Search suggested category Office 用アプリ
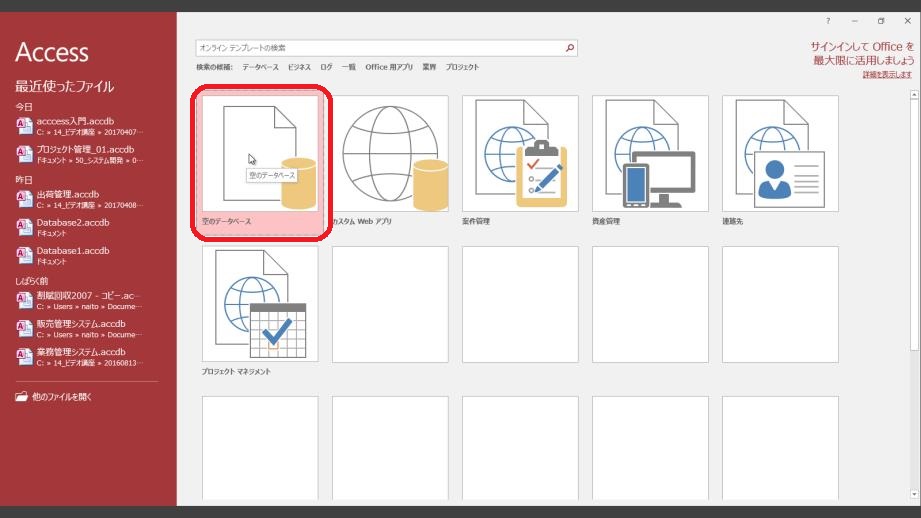The width and height of the screenshot is (921, 518). (389, 67)
